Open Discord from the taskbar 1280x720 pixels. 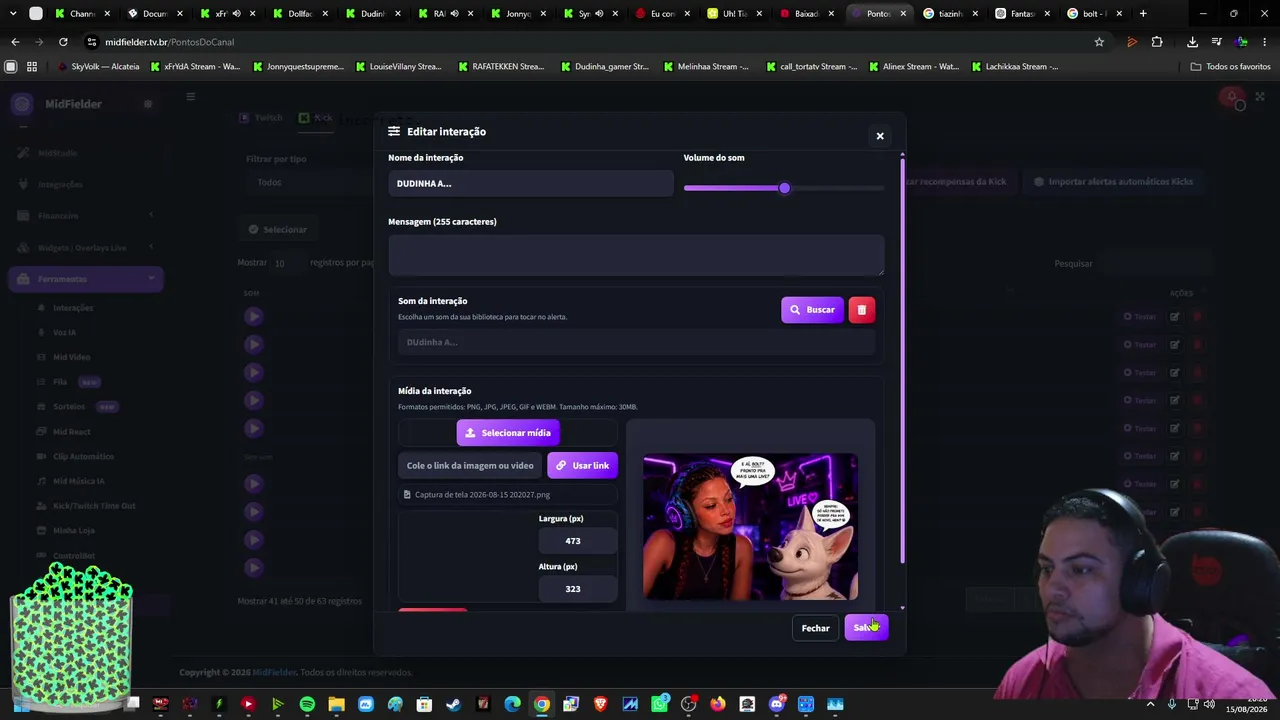click(x=776, y=704)
